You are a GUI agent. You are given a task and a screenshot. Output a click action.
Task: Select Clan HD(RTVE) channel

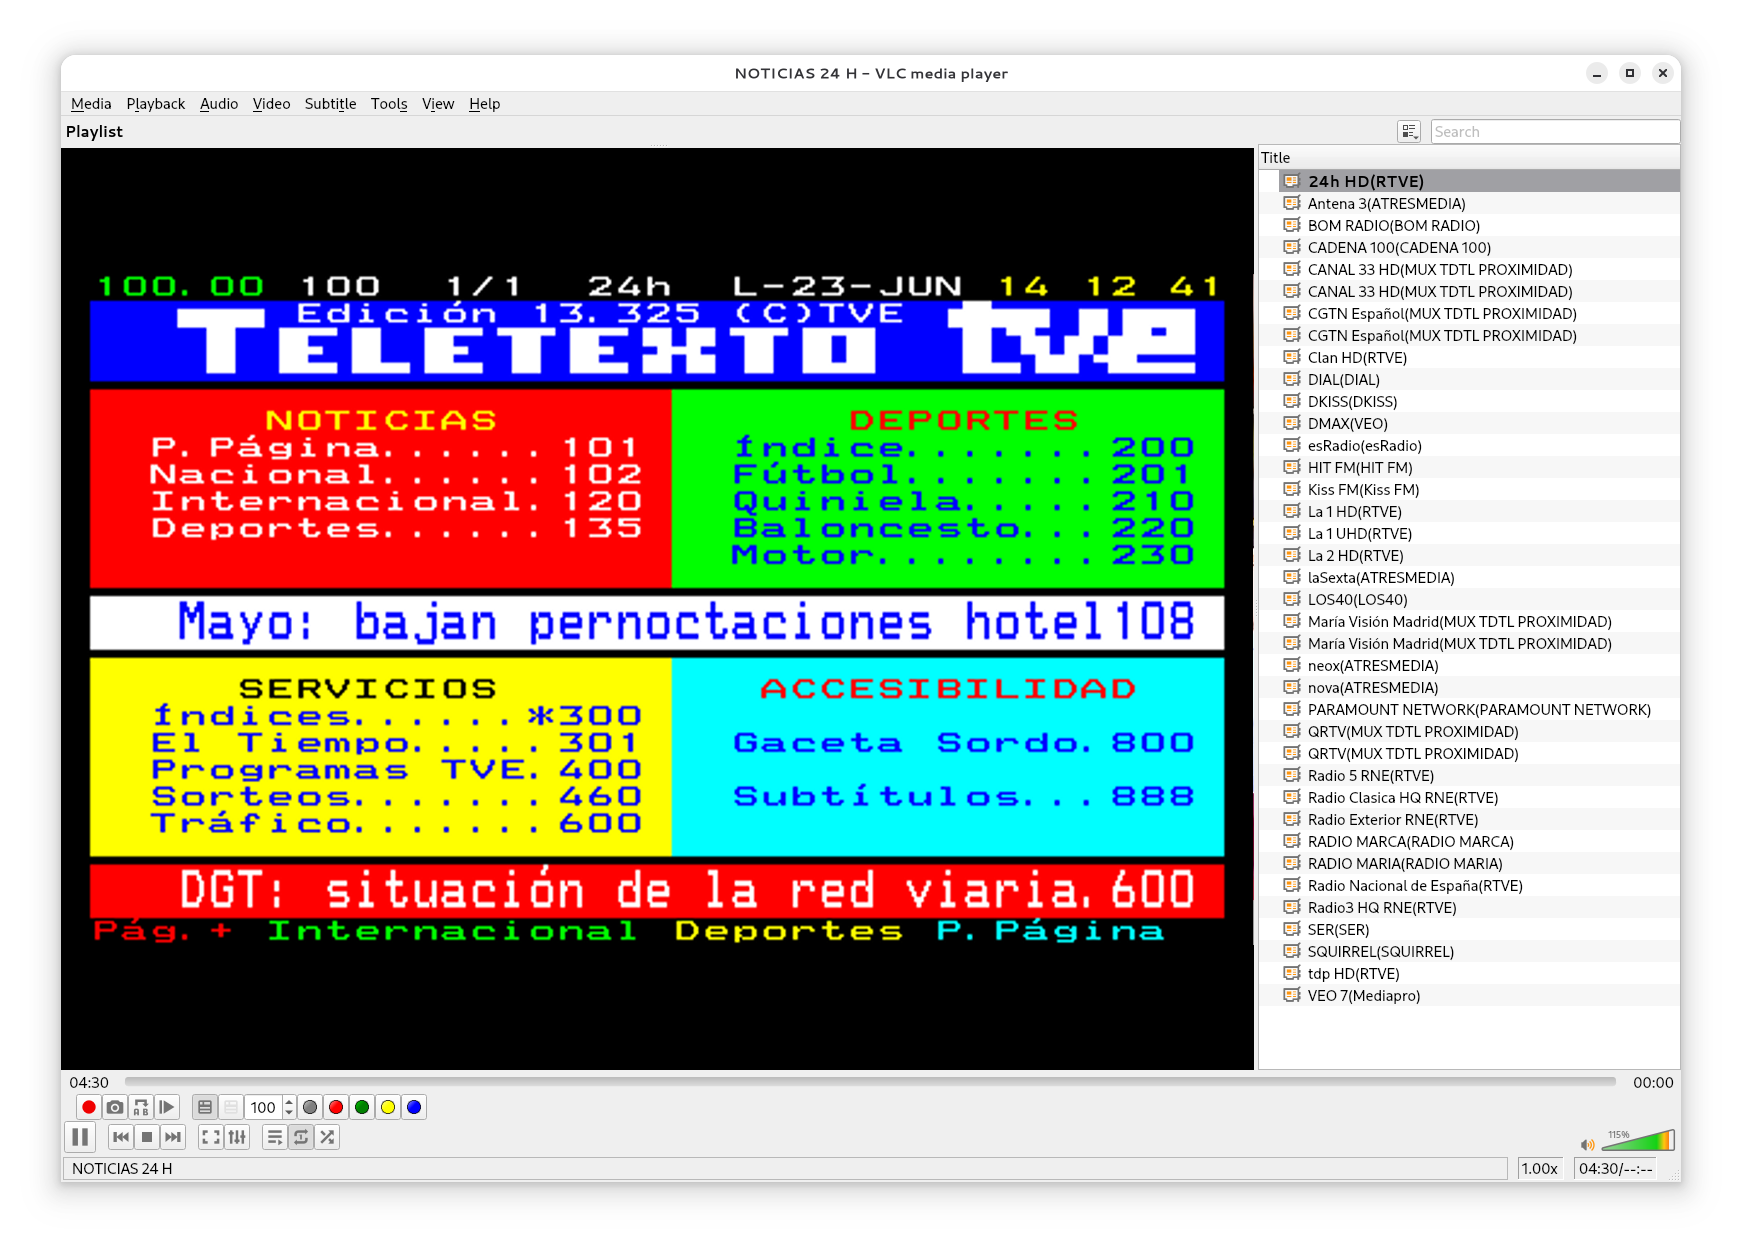pyautogui.click(x=1480, y=357)
